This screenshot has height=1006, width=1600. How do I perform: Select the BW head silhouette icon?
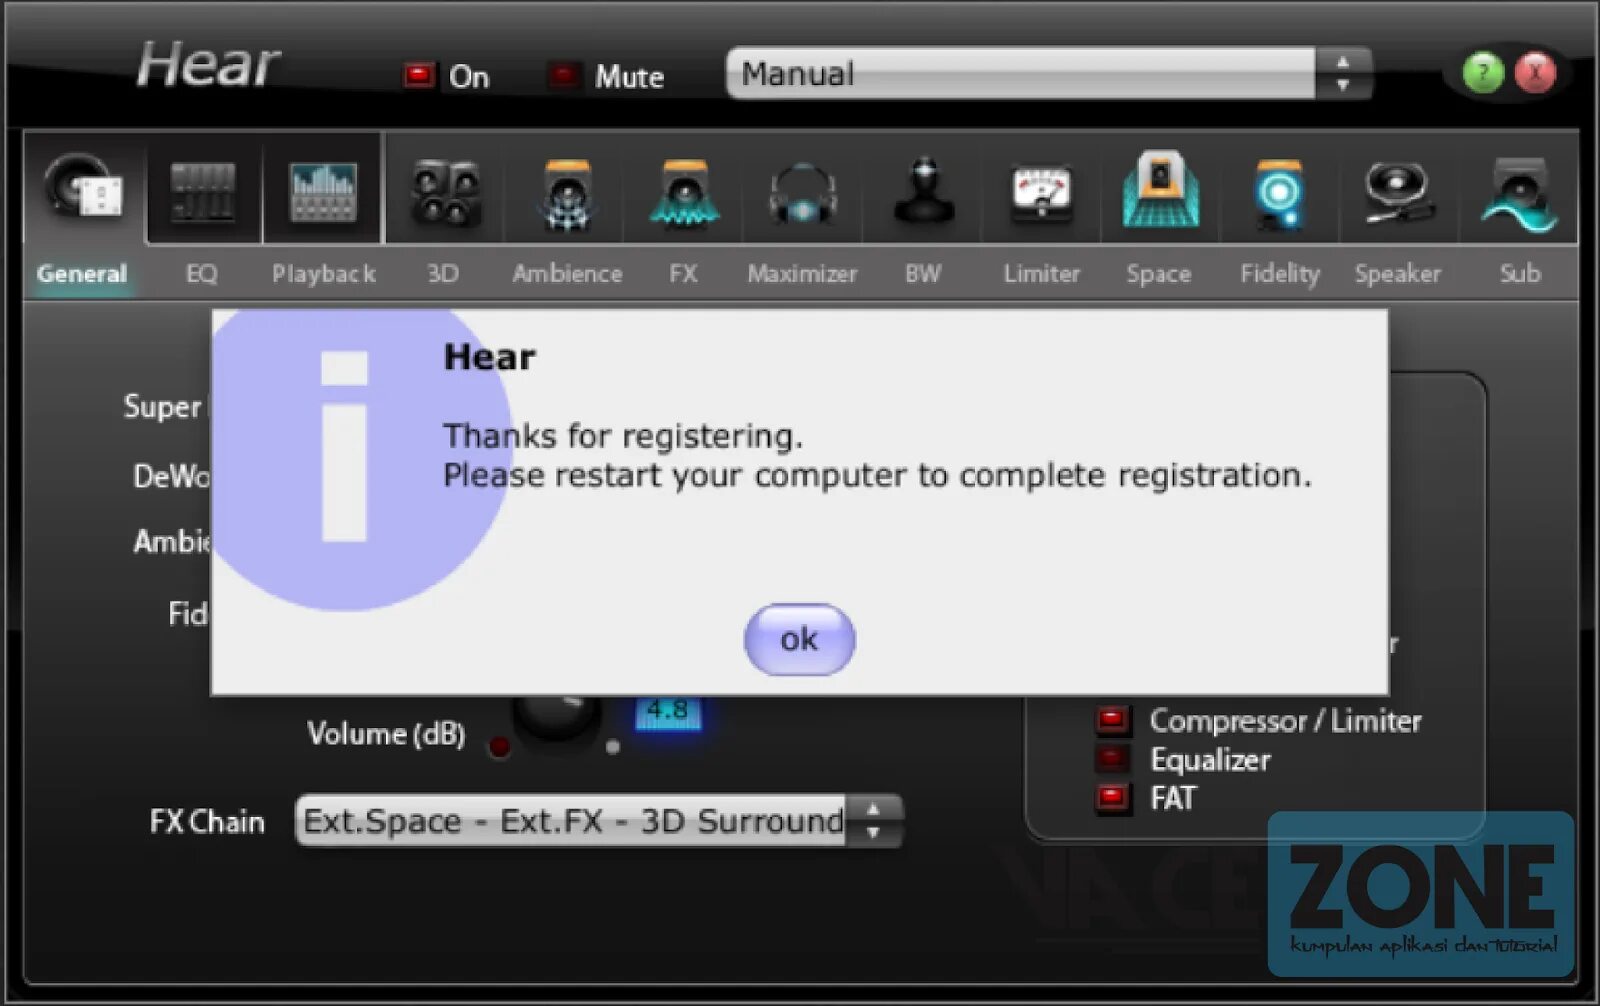pos(923,190)
